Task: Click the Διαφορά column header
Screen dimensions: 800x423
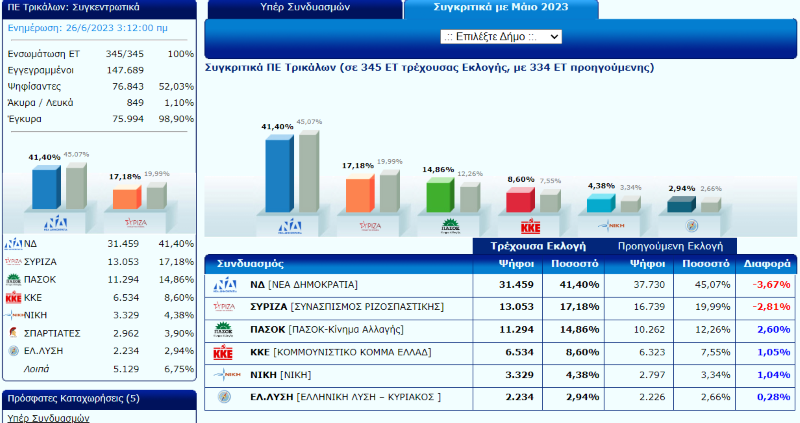Action: tap(768, 264)
